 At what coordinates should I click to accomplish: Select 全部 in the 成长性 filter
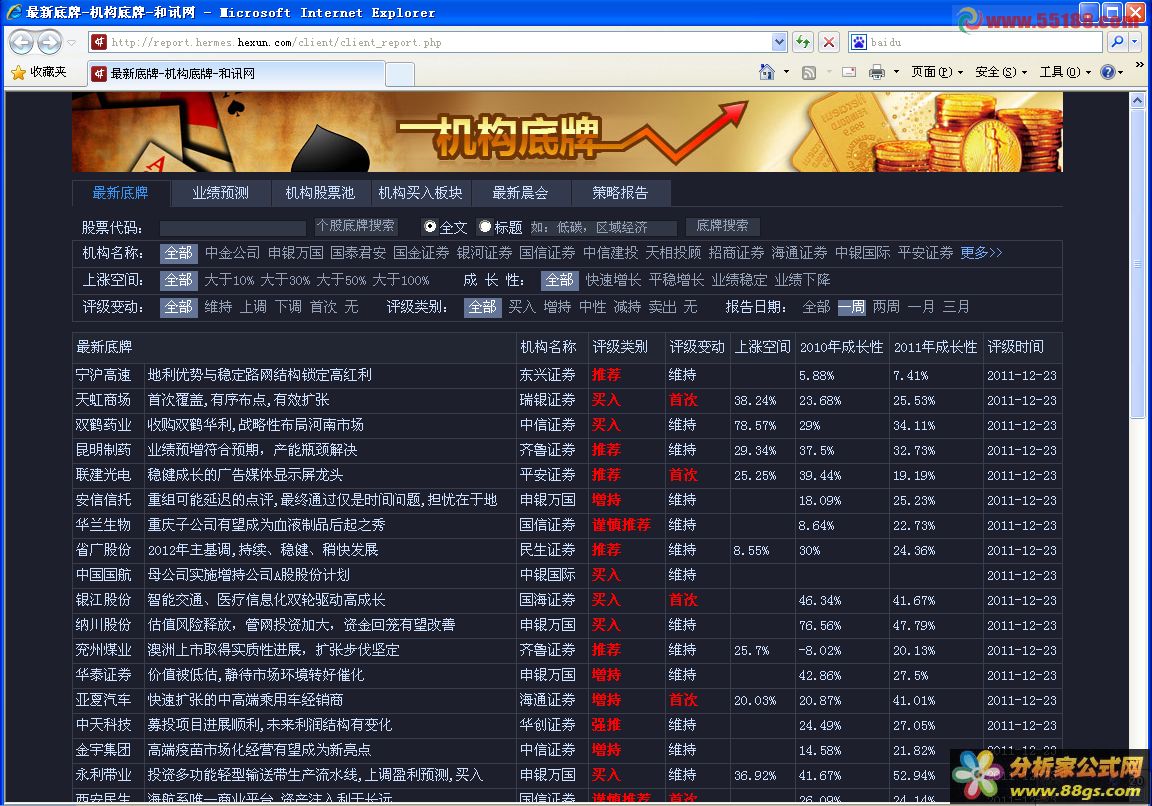click(559, 281)
